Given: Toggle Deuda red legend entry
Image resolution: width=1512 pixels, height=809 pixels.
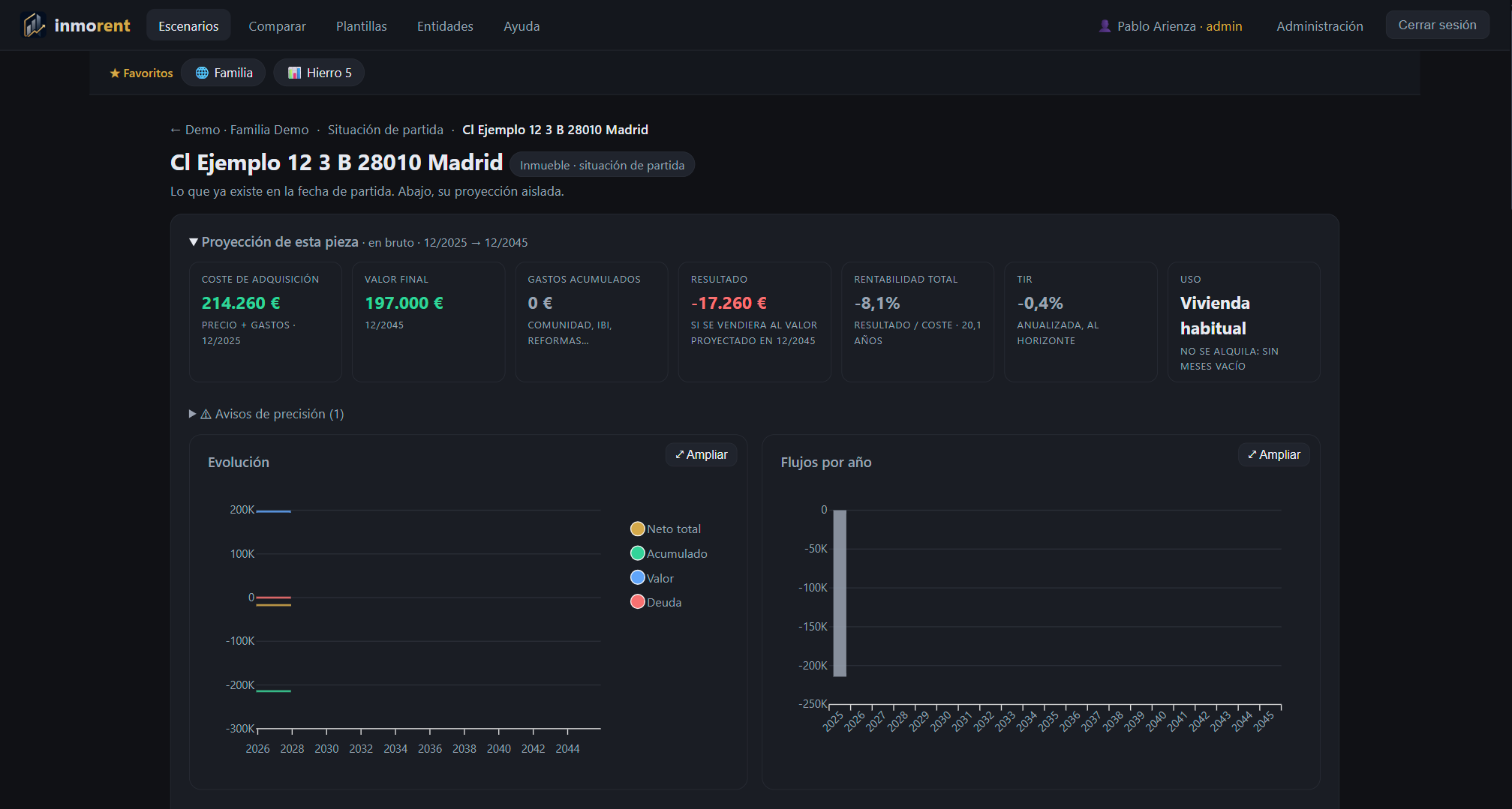Looking at the screenshot, I should click(x=656, y=602).
